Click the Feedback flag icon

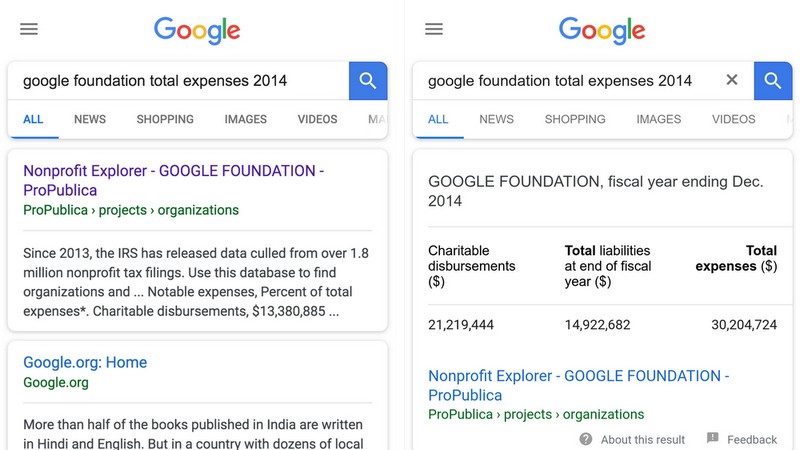[713, 438]
